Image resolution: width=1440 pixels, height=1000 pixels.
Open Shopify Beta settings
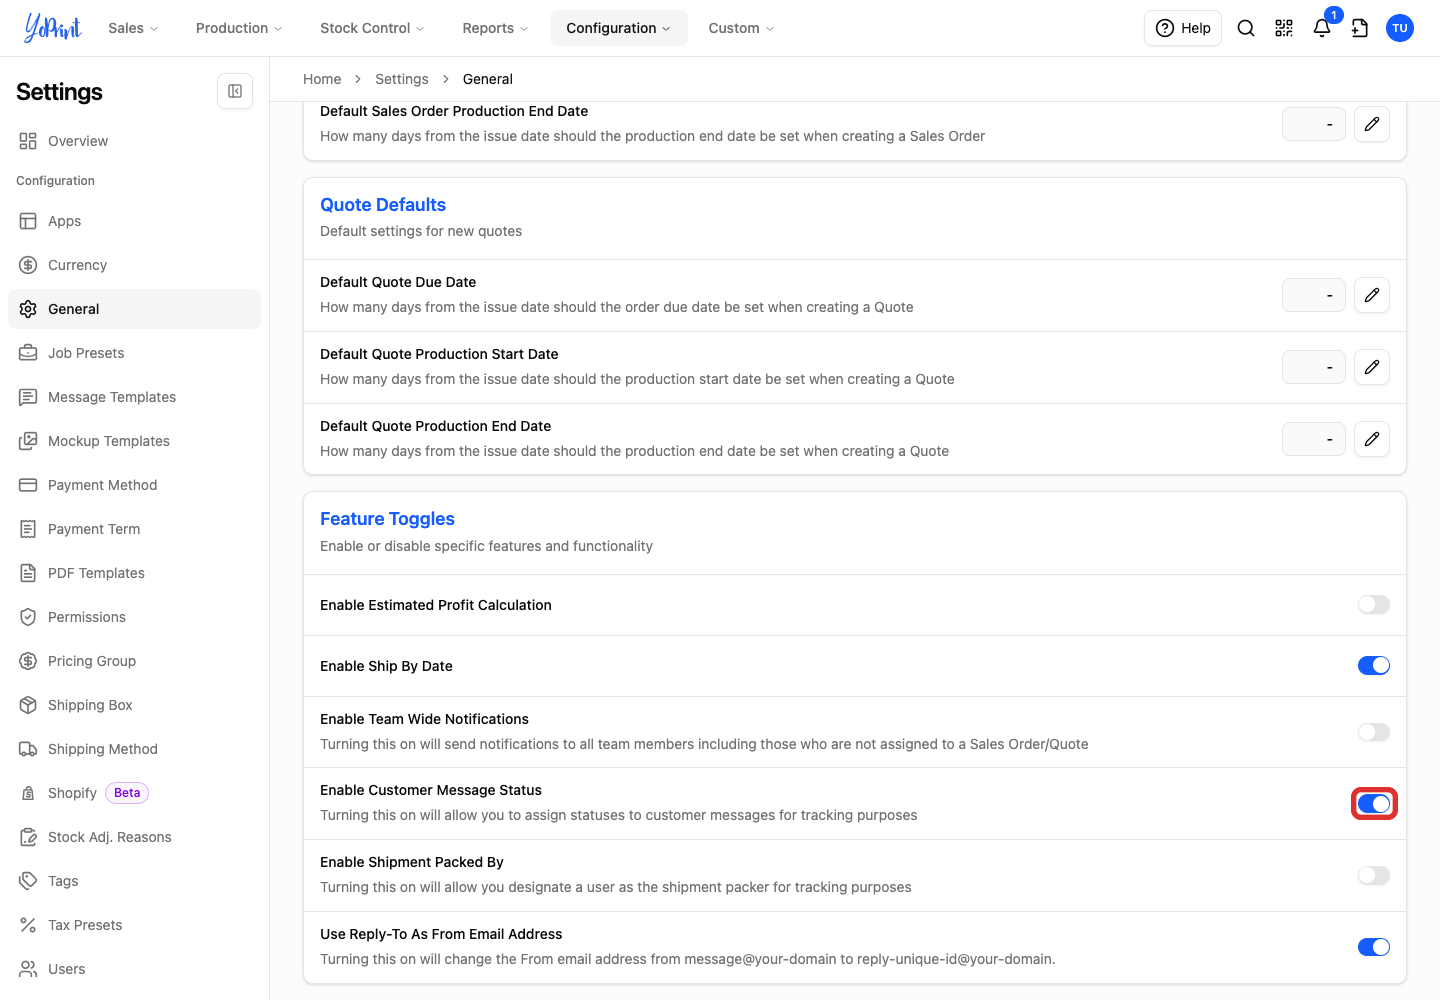tap(134, 793)
